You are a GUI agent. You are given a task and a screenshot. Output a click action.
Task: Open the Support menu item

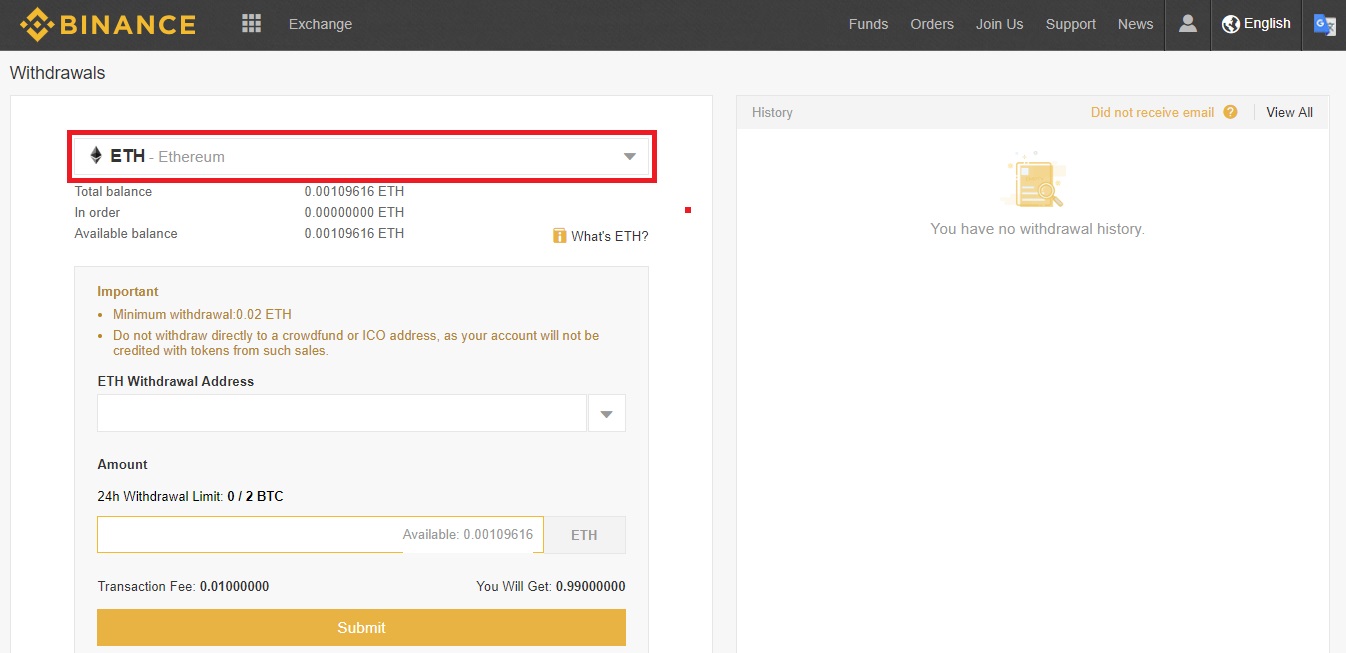pyautogui.click(x=1071, y=24)
